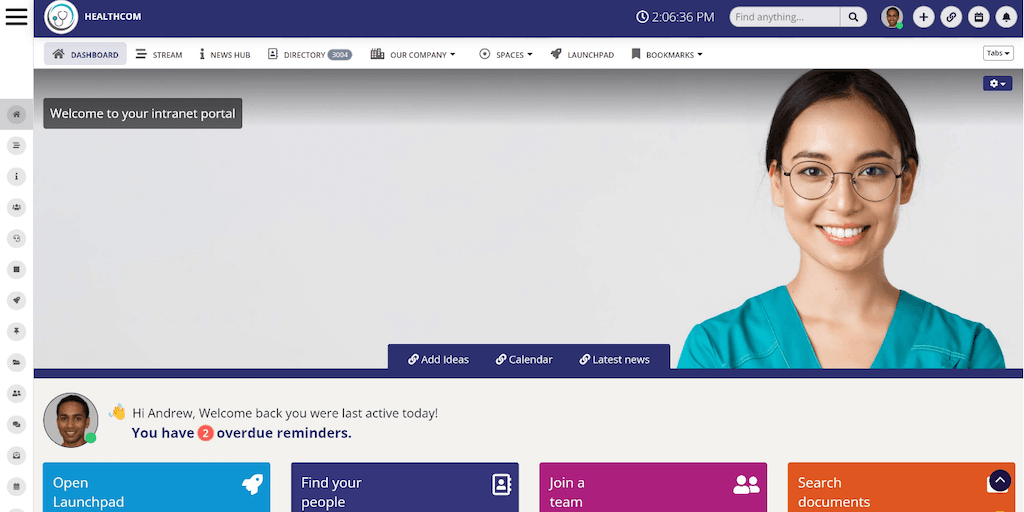Viewport: 1024px width, 512px height.
Task: Expand the Our Company dropdown
Action: (413, 54)
